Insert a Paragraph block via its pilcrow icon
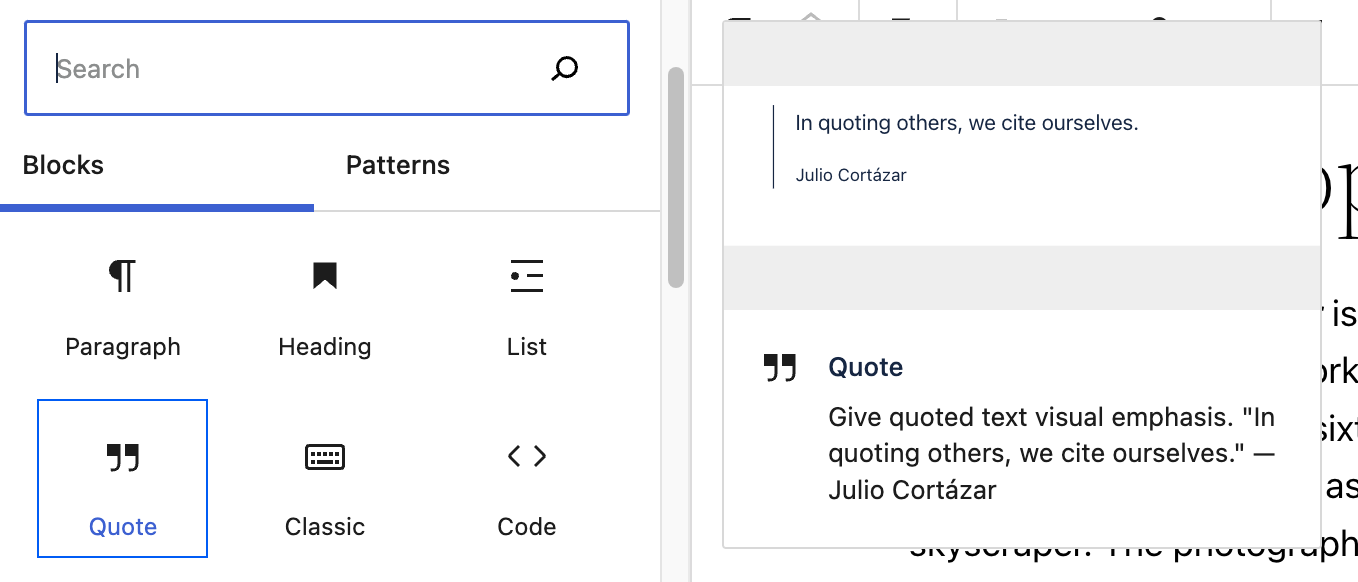Screen dimensions: 1358x582 coord(123,276)
